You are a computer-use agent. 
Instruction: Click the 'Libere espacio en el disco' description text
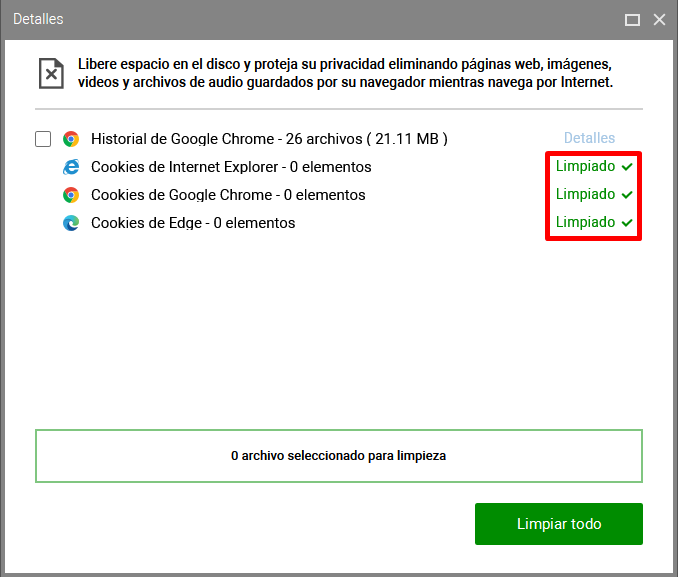coord(345,73)
